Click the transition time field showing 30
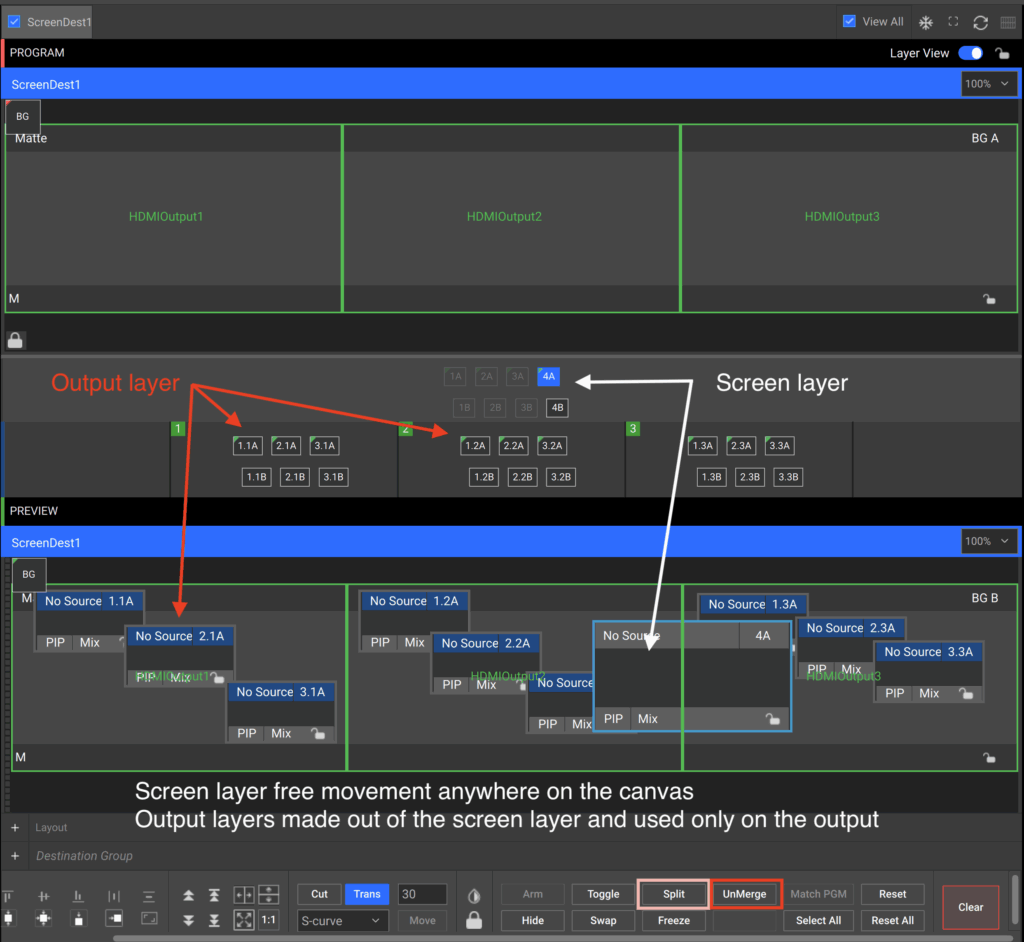 (x=421, y=894)
